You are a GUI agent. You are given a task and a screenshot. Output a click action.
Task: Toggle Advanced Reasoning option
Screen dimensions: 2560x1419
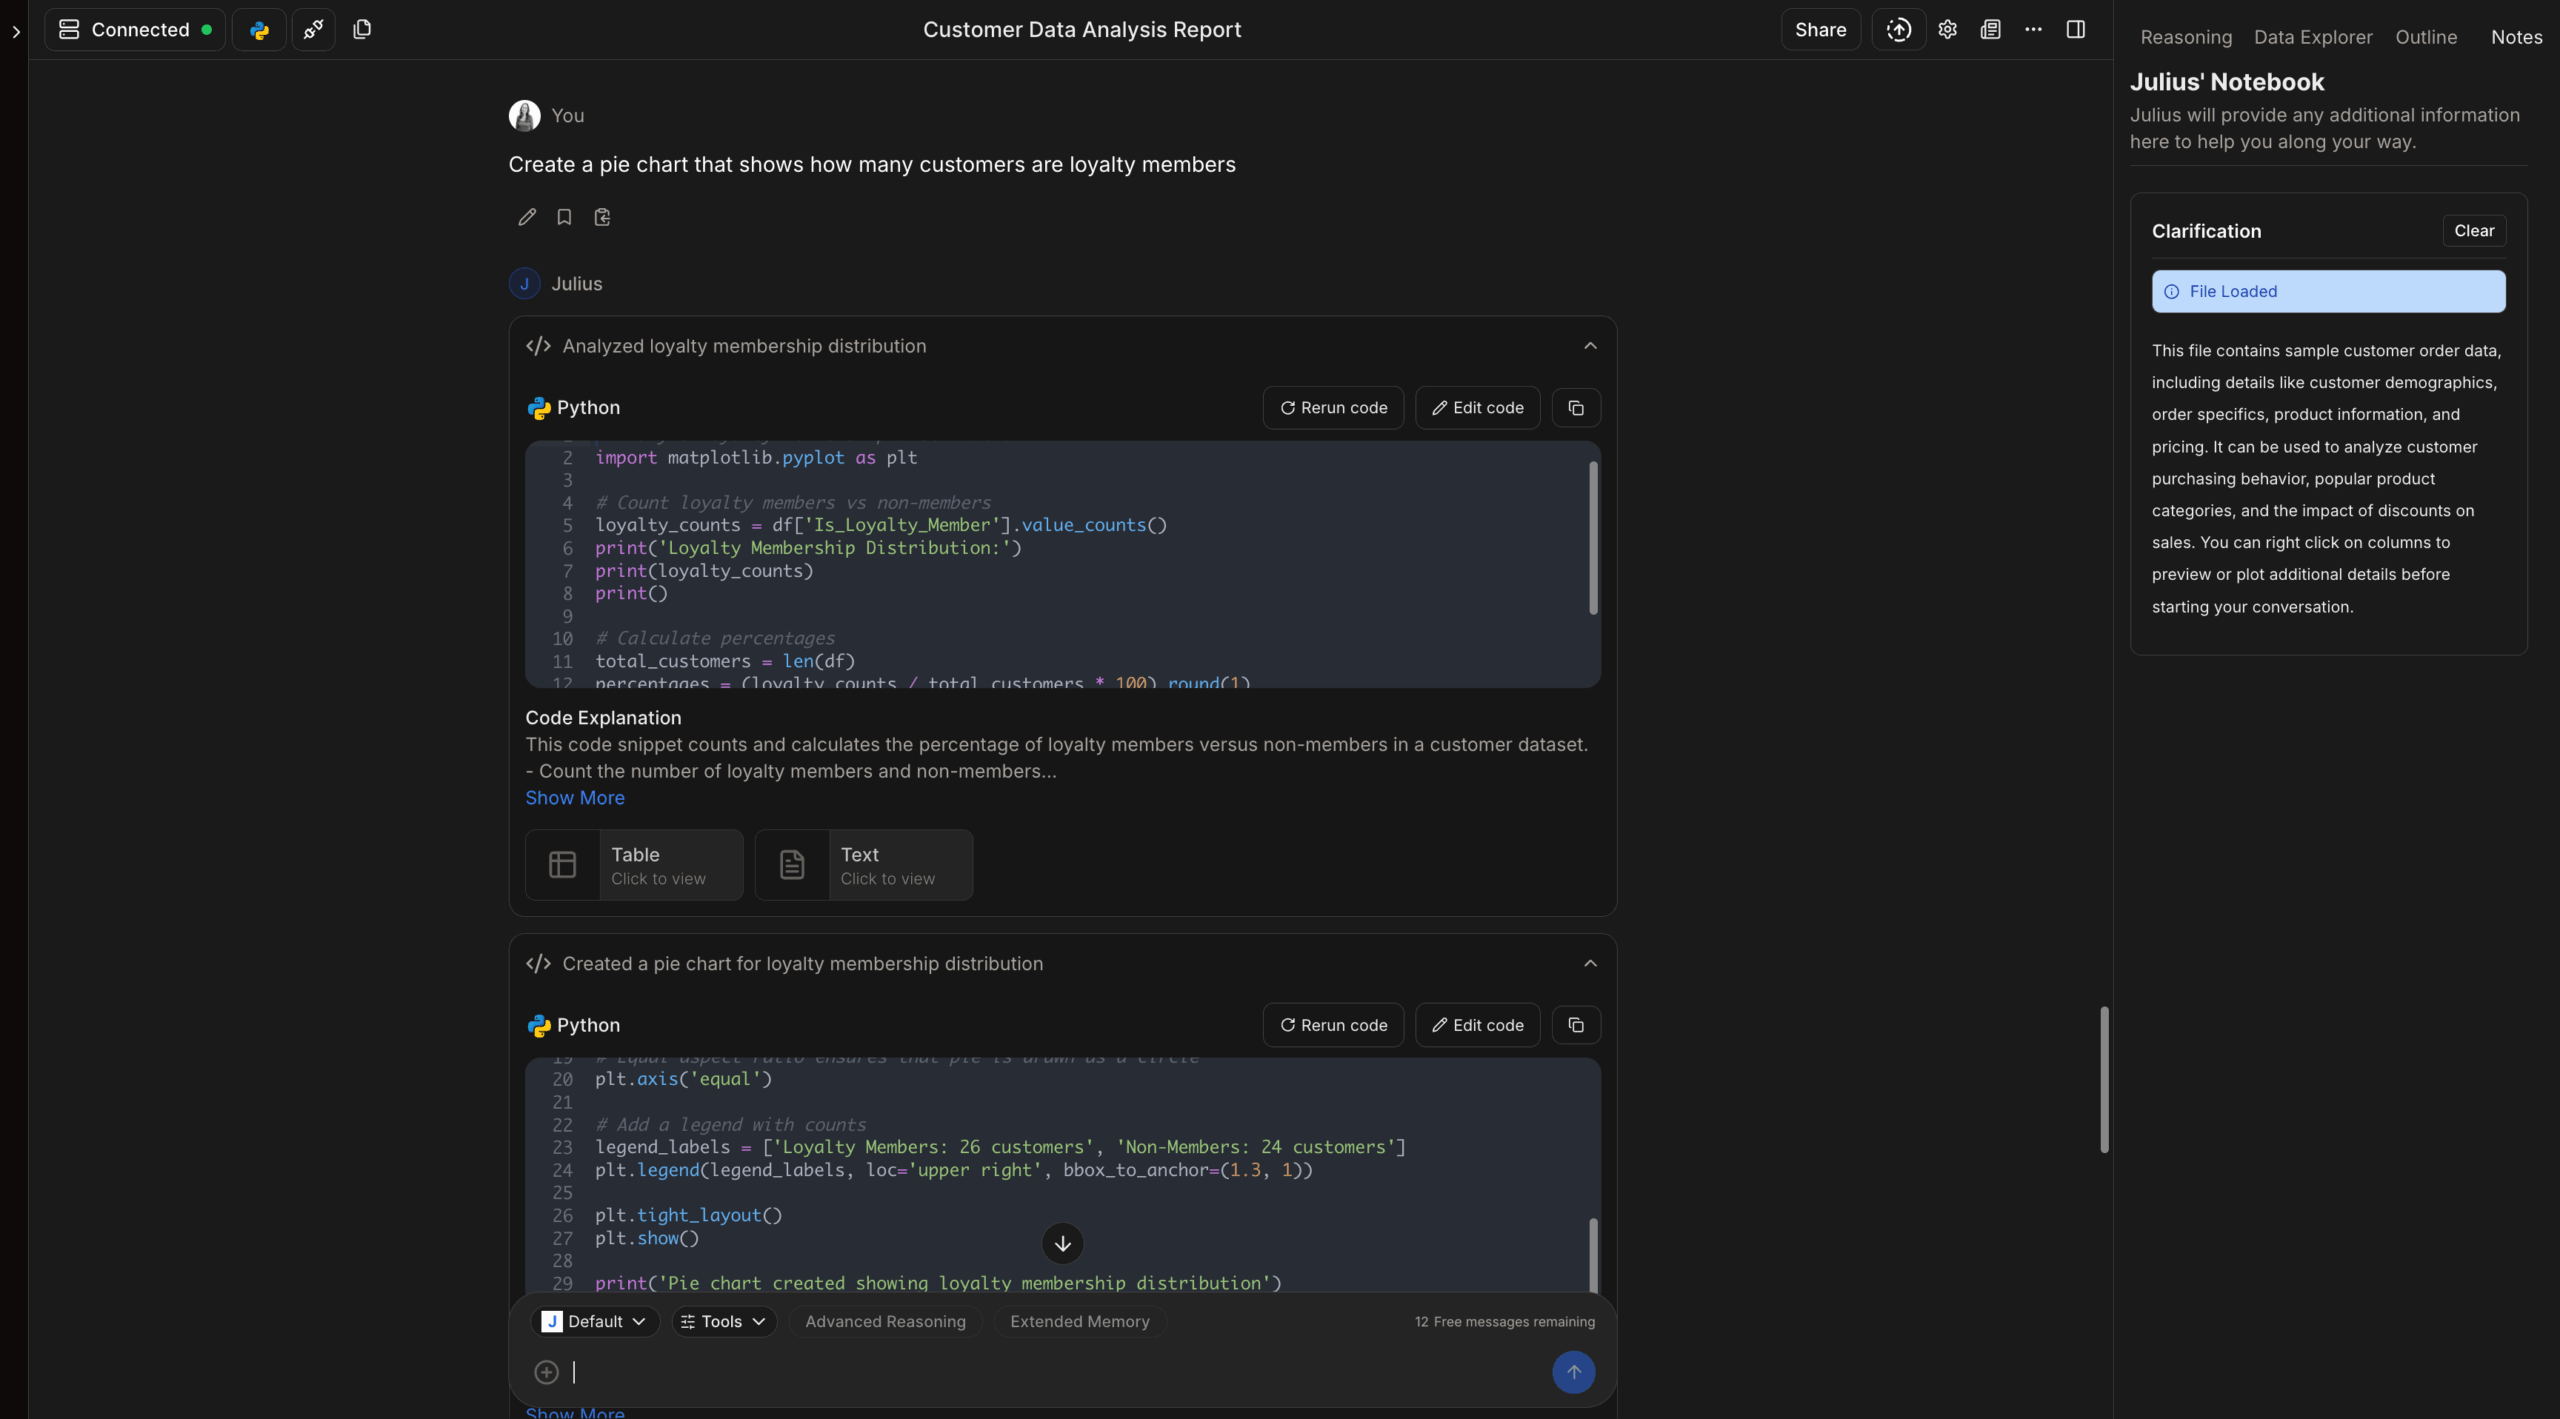pyautogui.click(x=885, y=1321)
